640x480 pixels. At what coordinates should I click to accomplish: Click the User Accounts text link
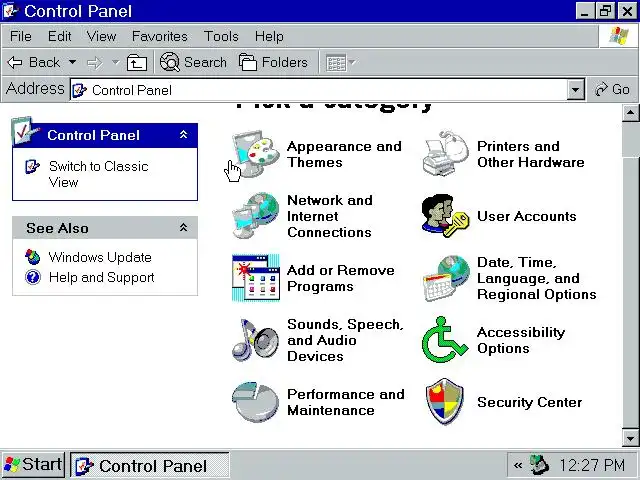coord(527,216)
